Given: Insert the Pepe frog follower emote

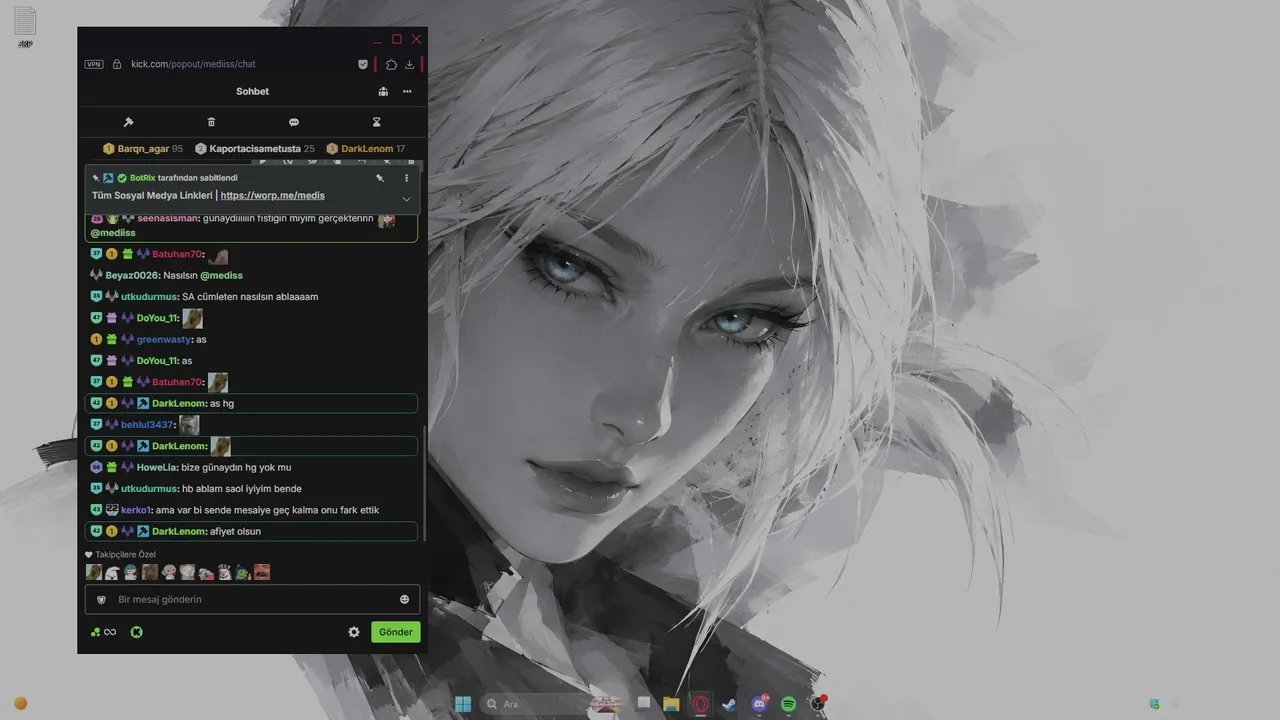Looking at the screenshot, I should pyautogui.click(x=243, y=572).
